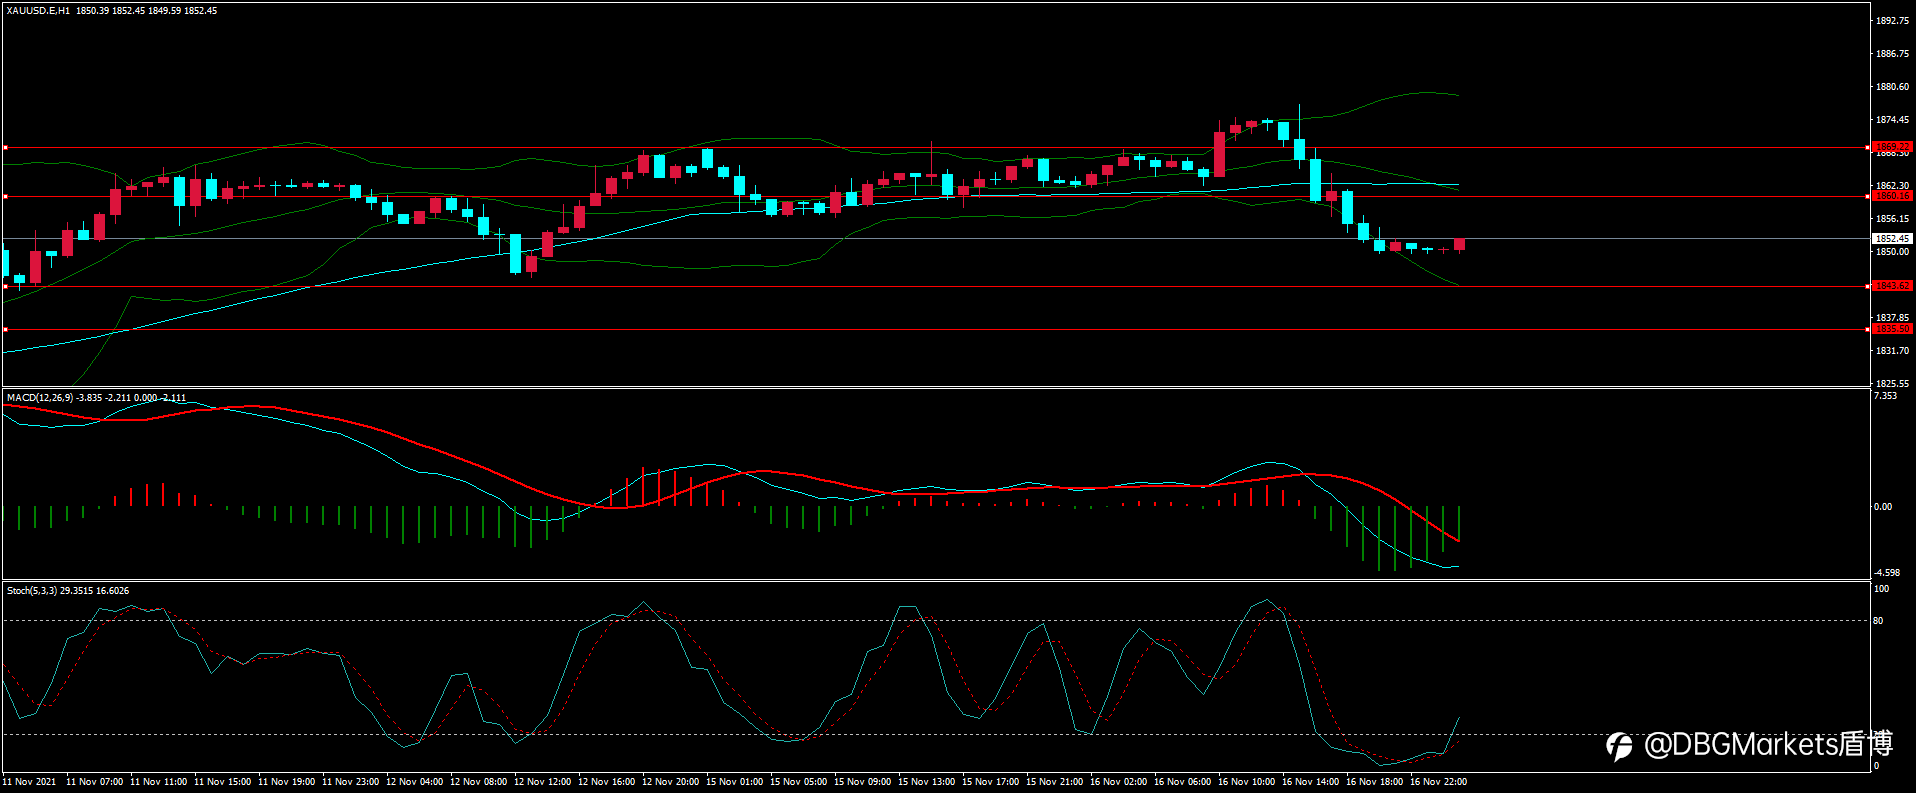Click the Stochastic scale value 80
The height and width of the screenshot is (793, 1916).
click(1878, 621)
